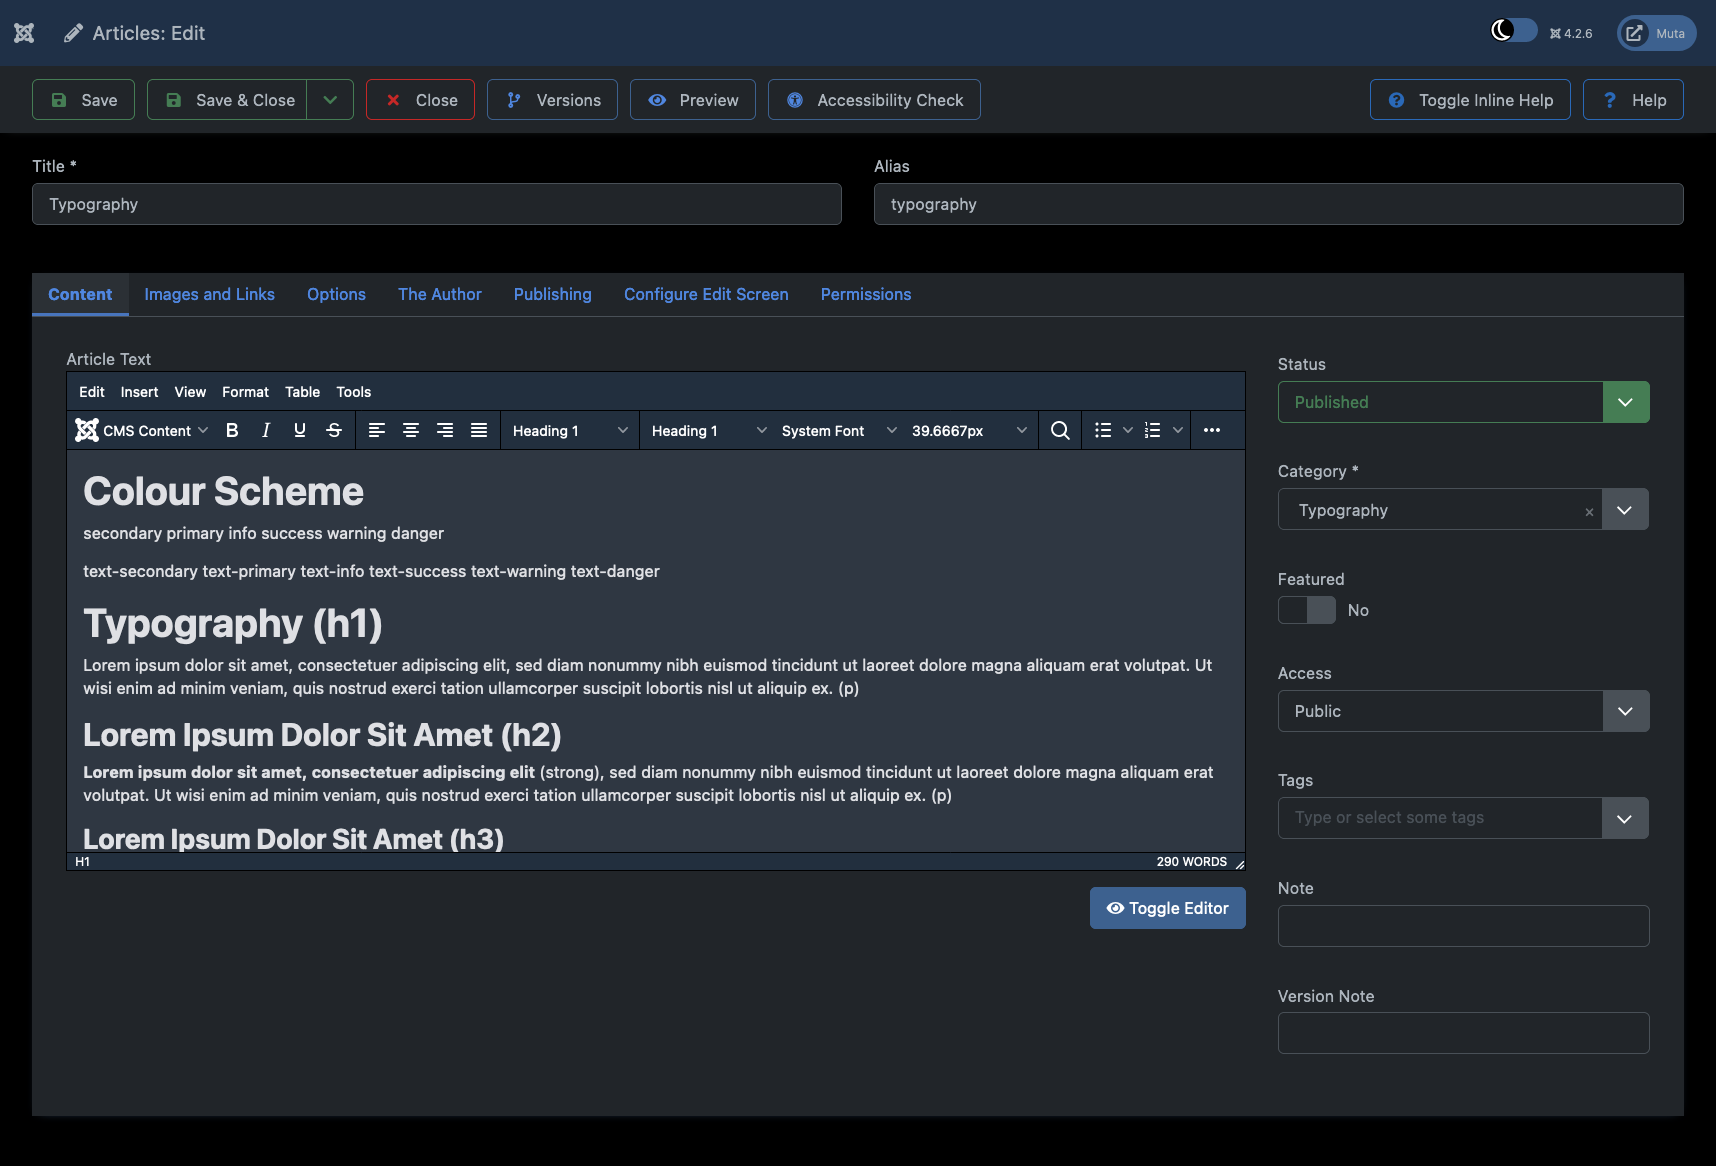Screen dimensions: 1716x1166
Task: Click the Version Note input field
Action: 1463,1033
